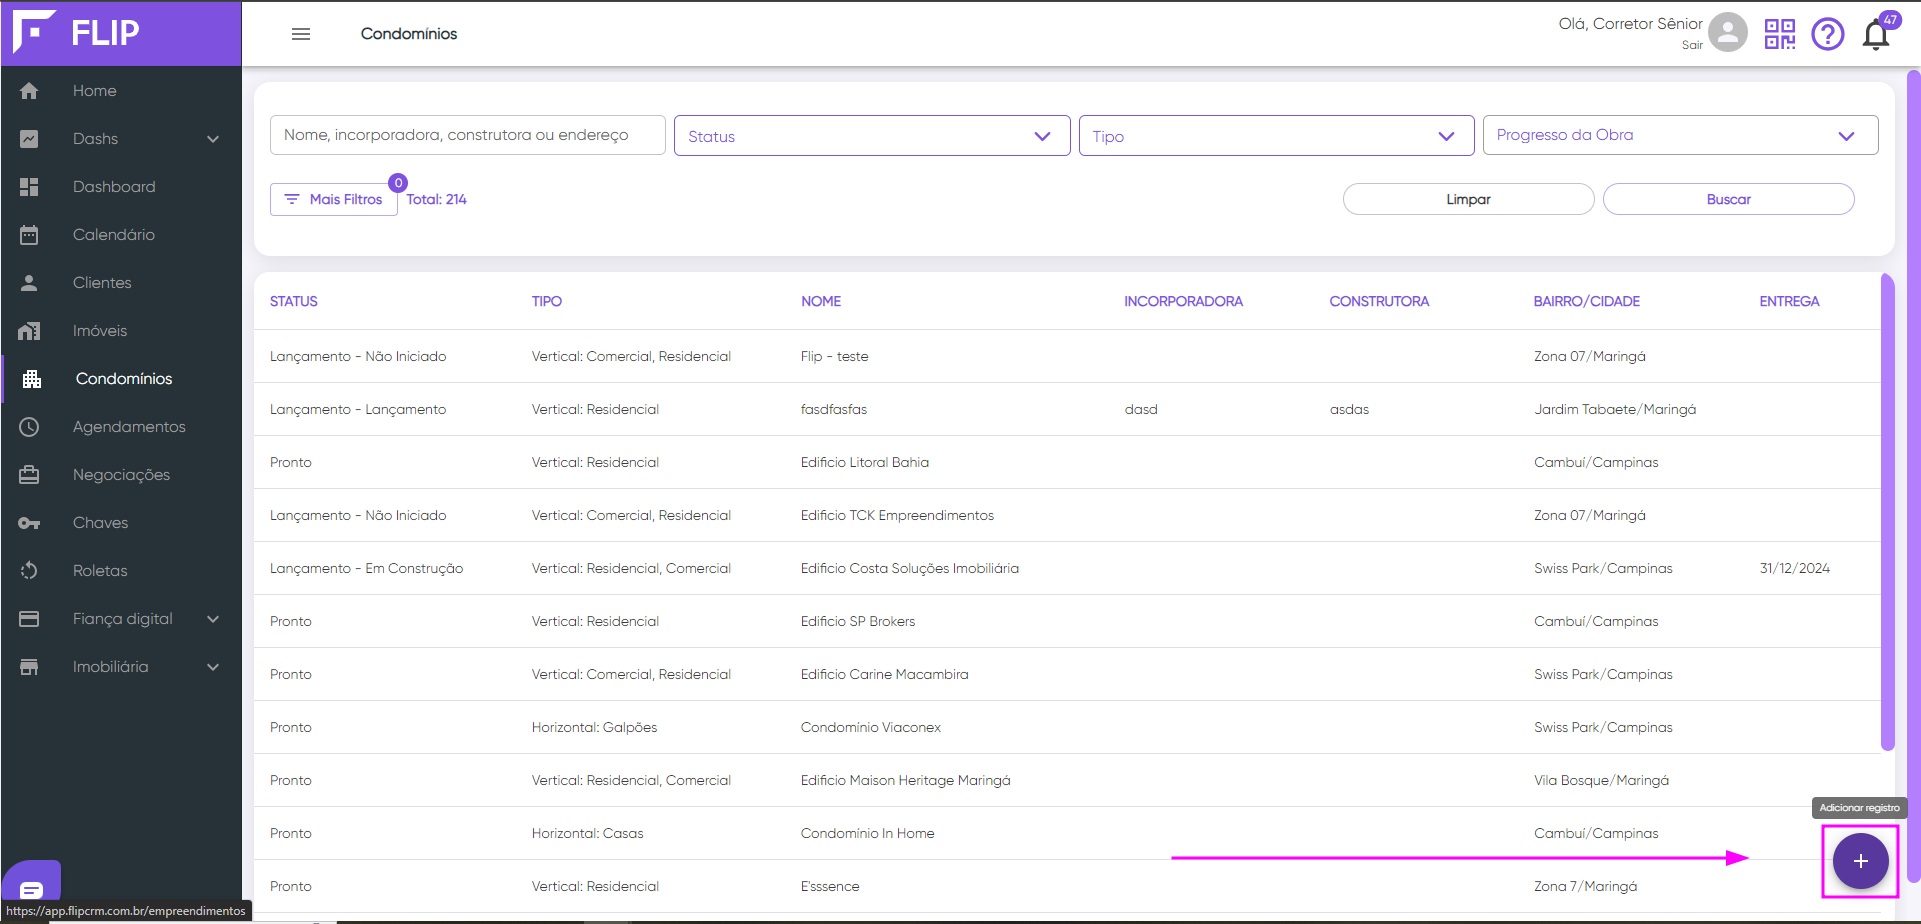Open the Negociações menu item
This screenshot has width=1921, height=924.
(x=121, y=475)
